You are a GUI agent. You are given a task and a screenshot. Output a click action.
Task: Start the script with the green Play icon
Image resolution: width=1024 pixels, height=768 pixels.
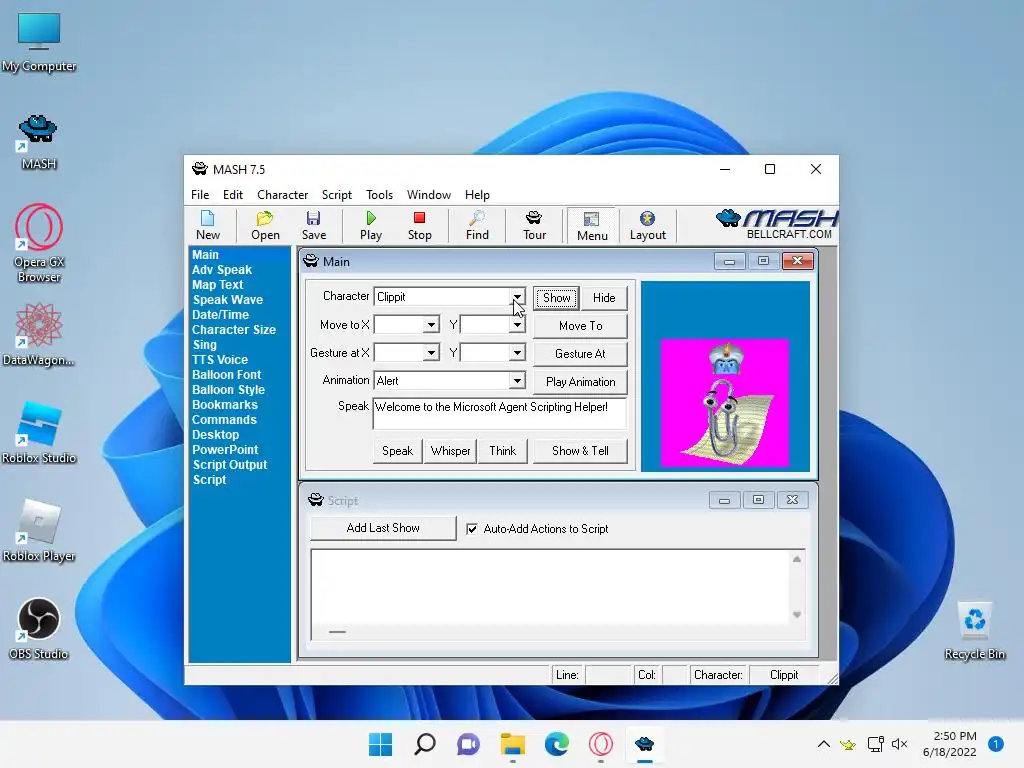pyautogui.click(x=371, y=226)
